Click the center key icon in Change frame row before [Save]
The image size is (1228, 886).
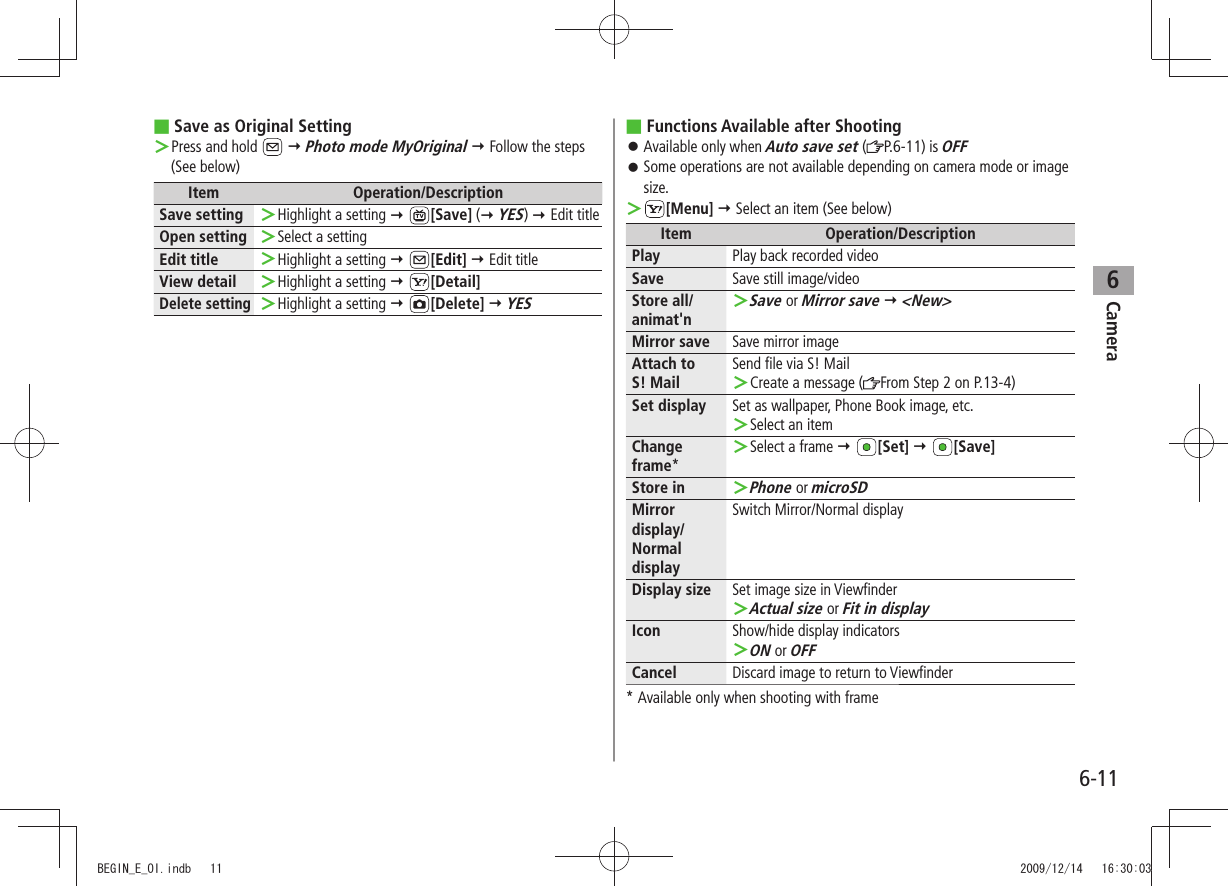[x=942, y=447]
